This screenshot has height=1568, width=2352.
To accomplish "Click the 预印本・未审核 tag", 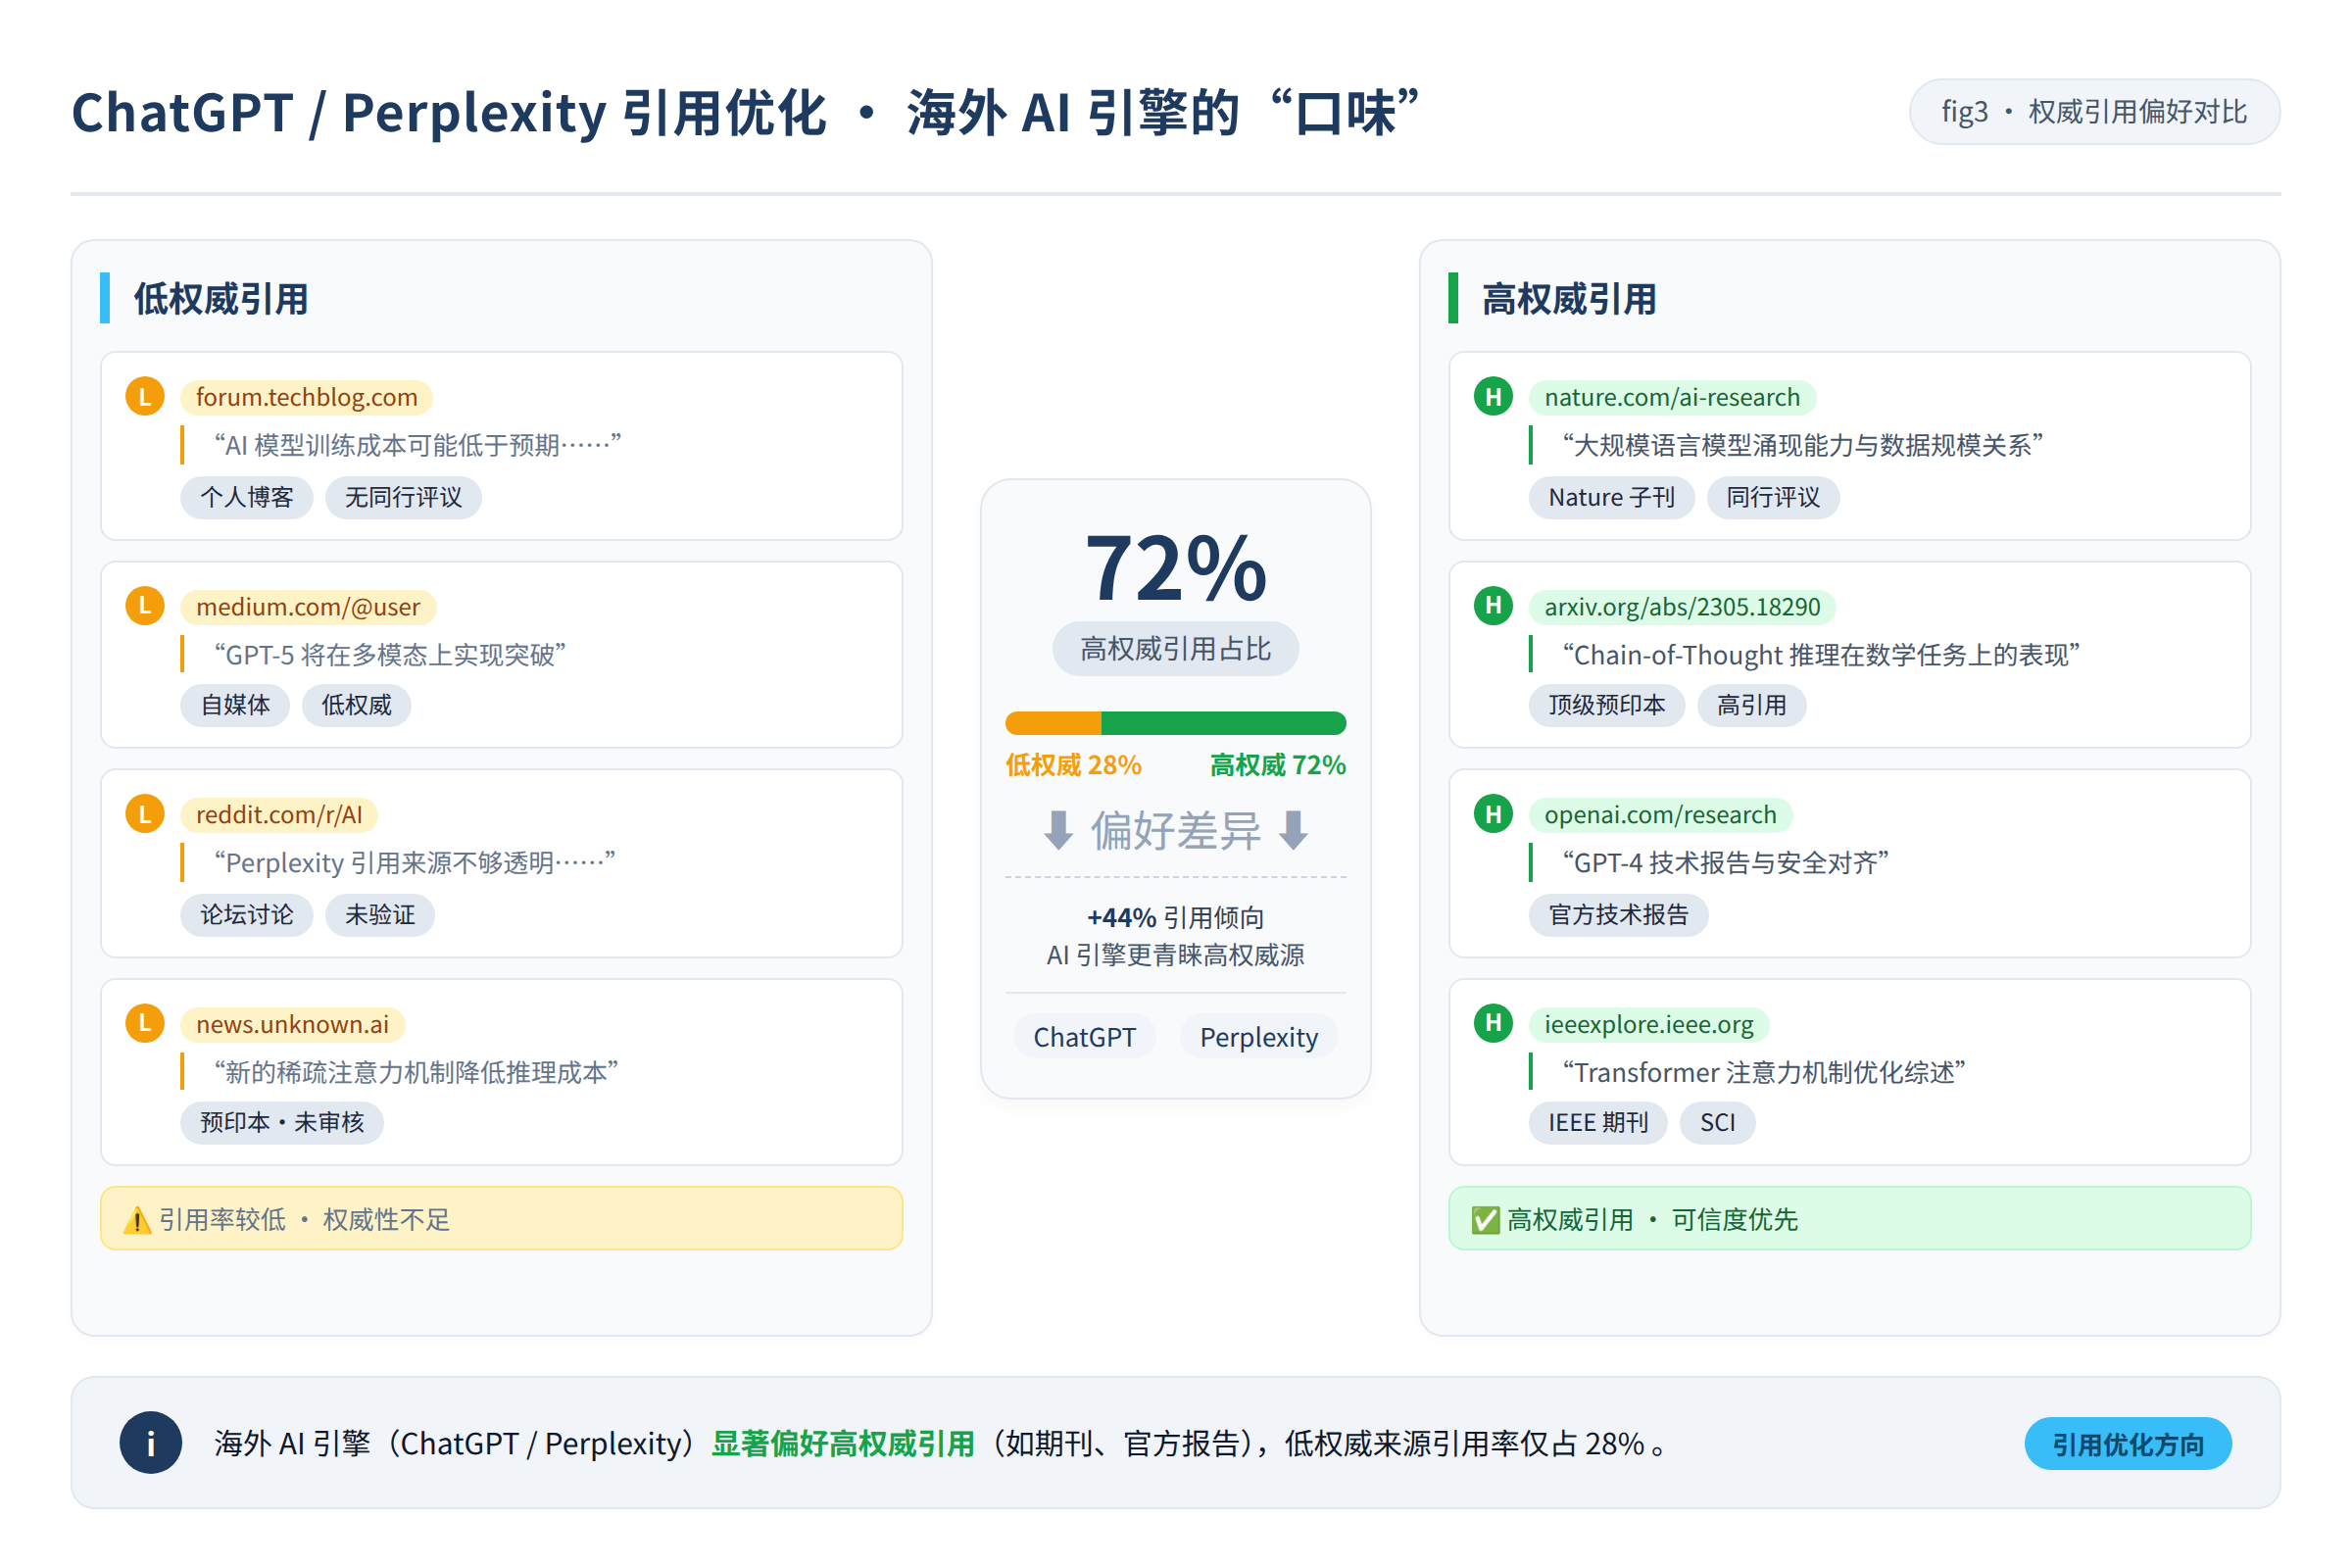I will (x=282, y=1122).
